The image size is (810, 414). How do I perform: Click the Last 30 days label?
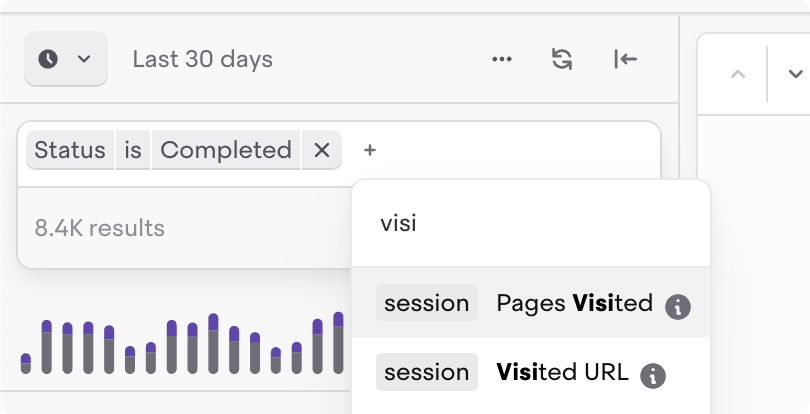[x=202, y=59]
